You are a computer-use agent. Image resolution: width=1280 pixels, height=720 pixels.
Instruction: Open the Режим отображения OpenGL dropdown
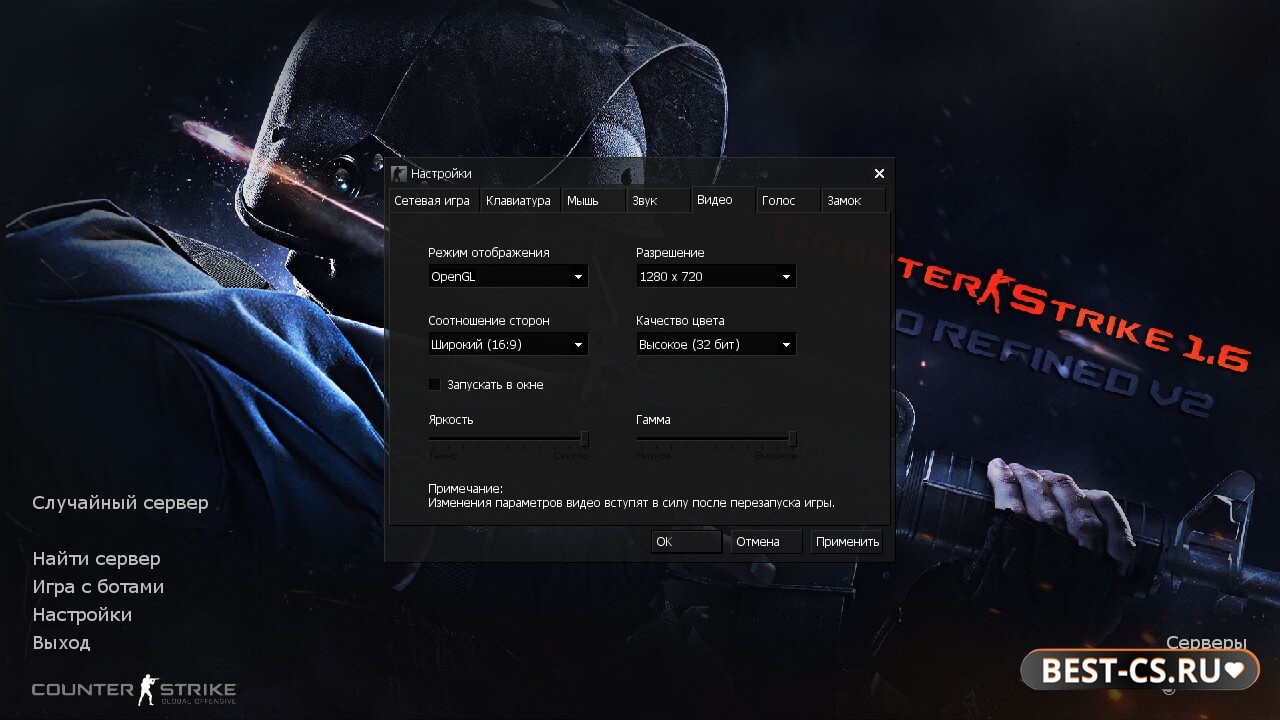pyautogui.click(x=508, y=277)
